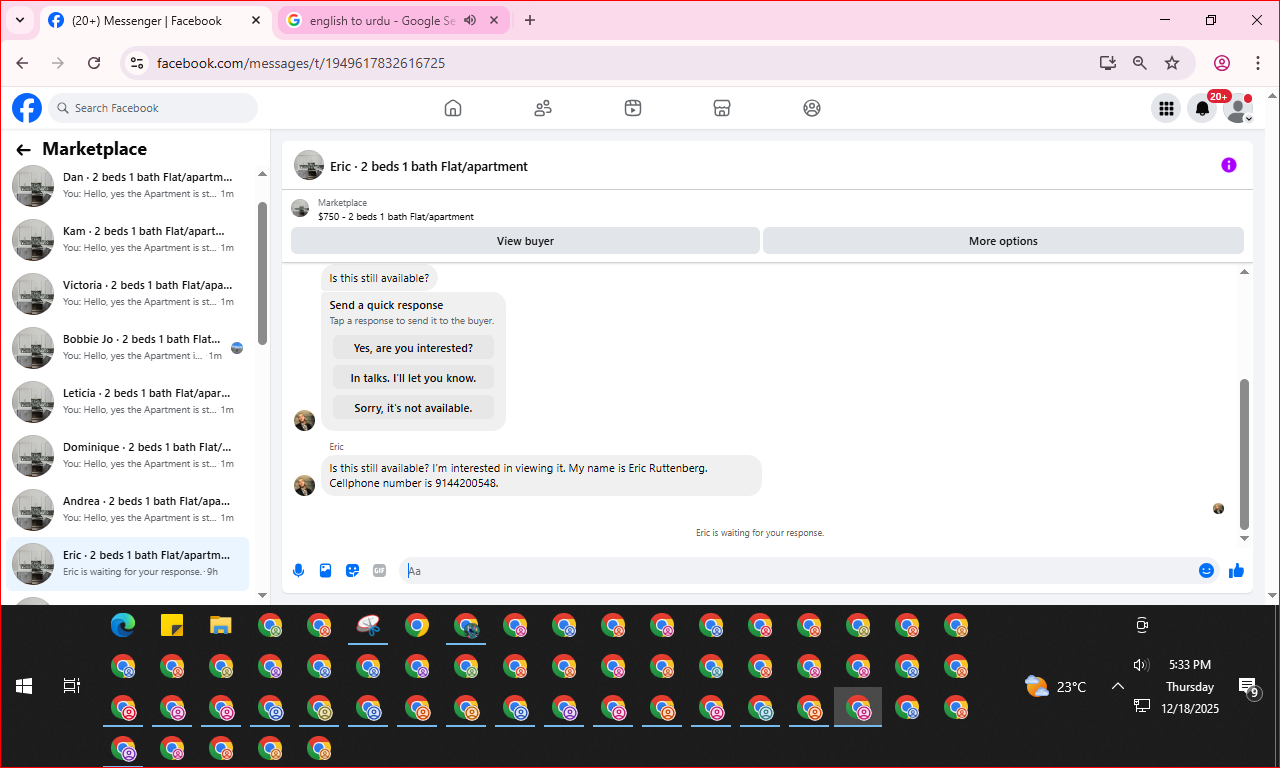Viewport: 1280px width, 768px height.
Task: Open File Explorer from the taskbar
Action: pos(221,626)
